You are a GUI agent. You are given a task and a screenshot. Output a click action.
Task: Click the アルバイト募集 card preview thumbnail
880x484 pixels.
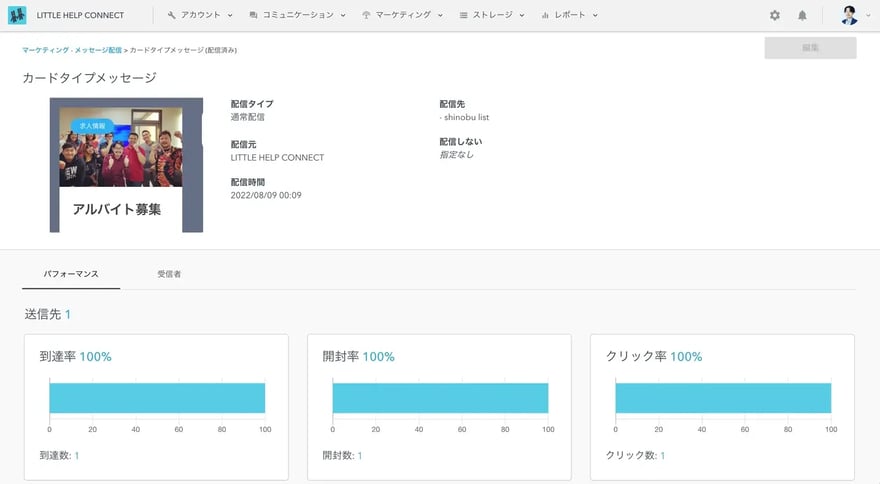tap(126, 165)
